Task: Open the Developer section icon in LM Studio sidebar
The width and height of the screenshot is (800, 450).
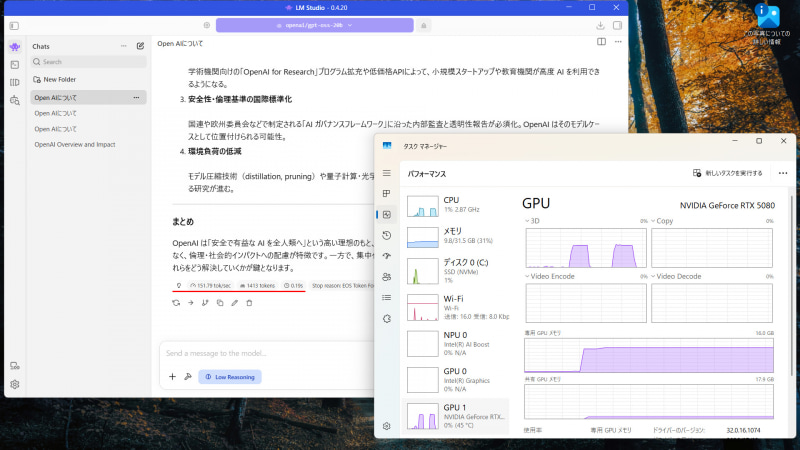Action: pos(15,65)
